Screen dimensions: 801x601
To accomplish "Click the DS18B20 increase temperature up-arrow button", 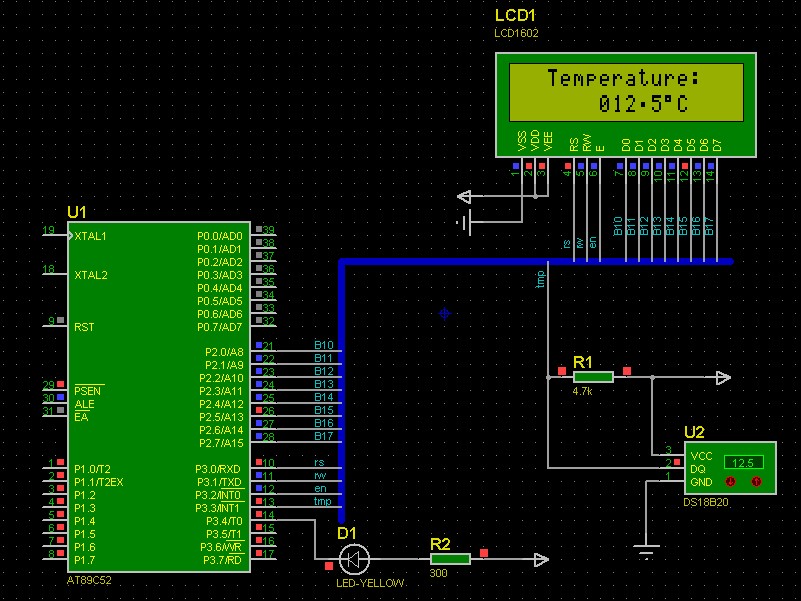I will tap(756, 481).
